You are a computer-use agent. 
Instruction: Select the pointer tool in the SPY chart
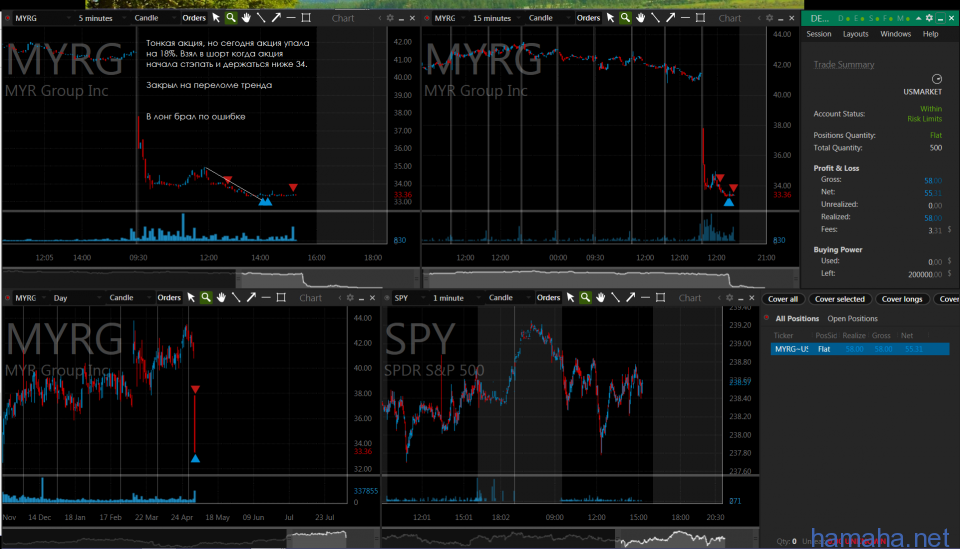[x=571, y=297]
